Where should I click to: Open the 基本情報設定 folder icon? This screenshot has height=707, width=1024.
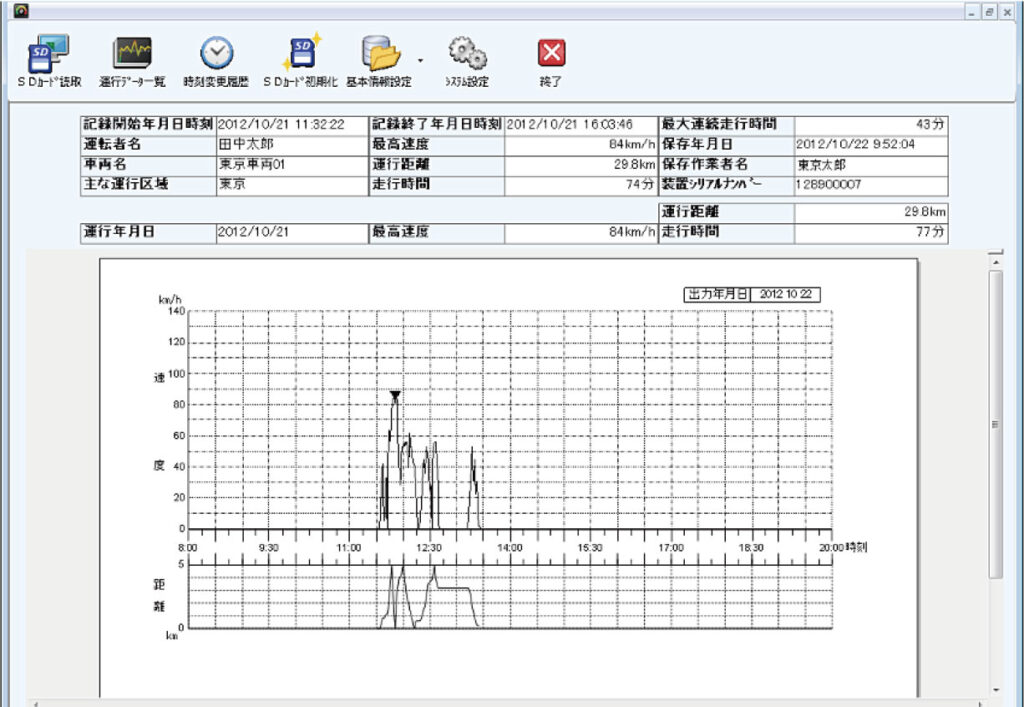point(381,54)
